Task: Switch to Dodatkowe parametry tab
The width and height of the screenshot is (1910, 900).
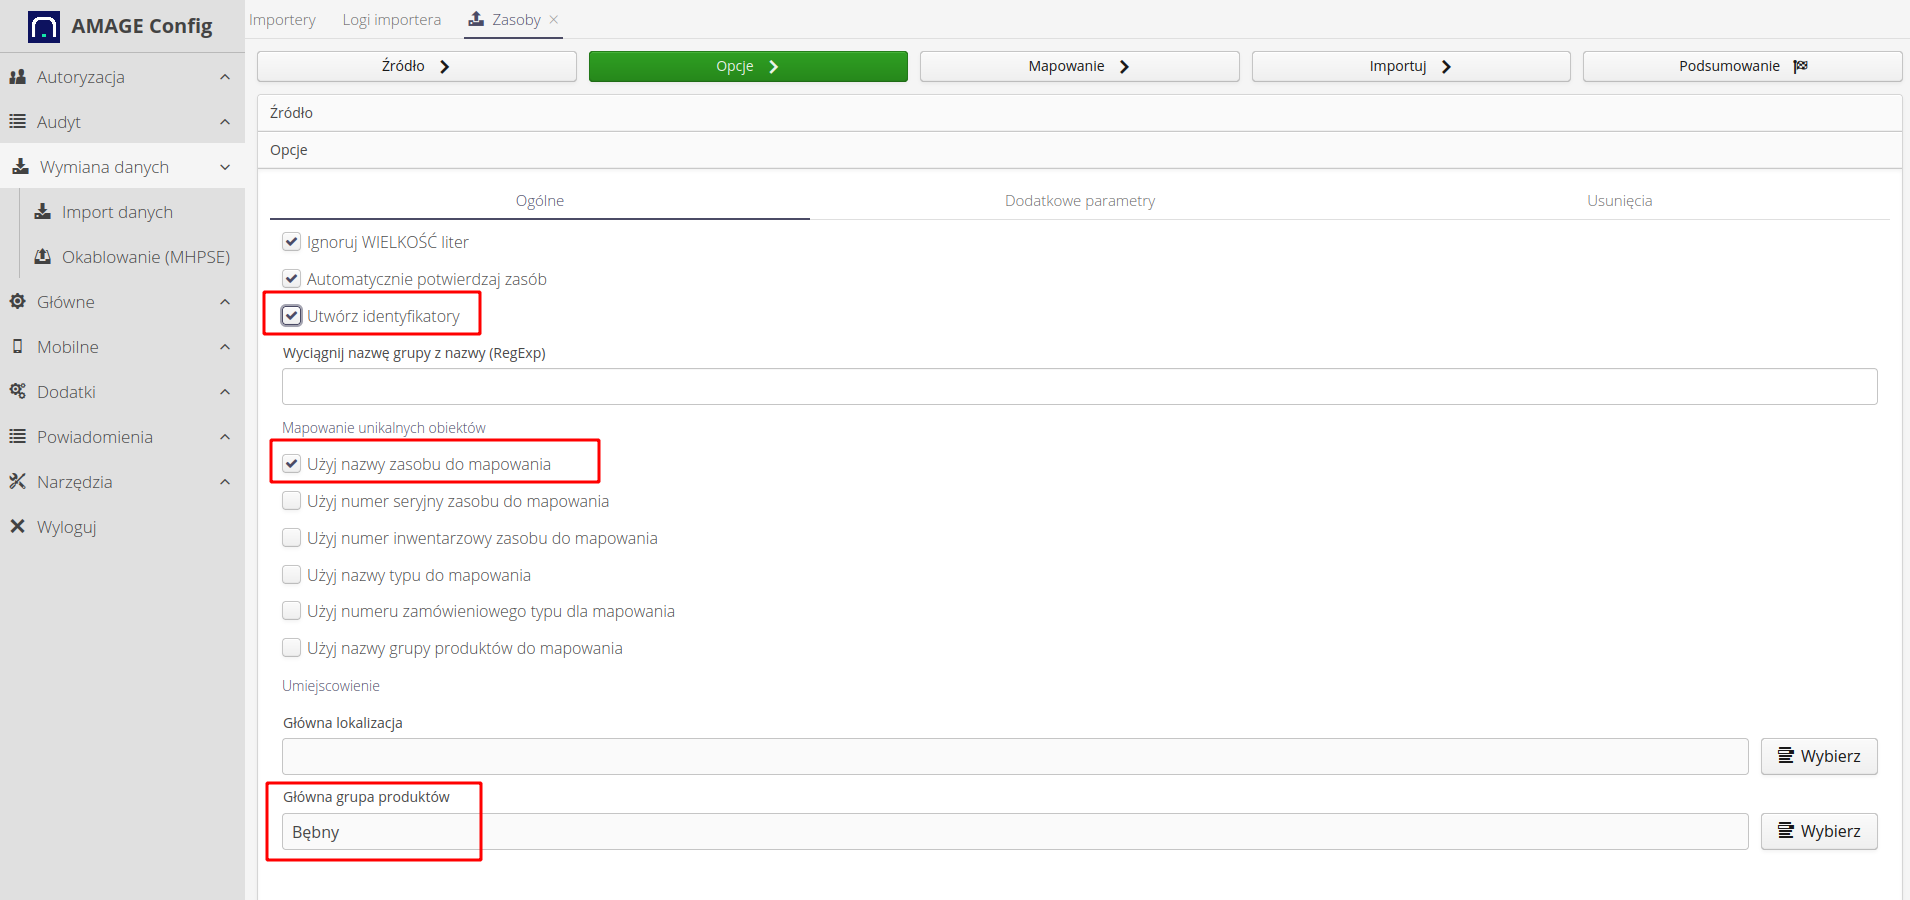Action: coord(1079,201)
